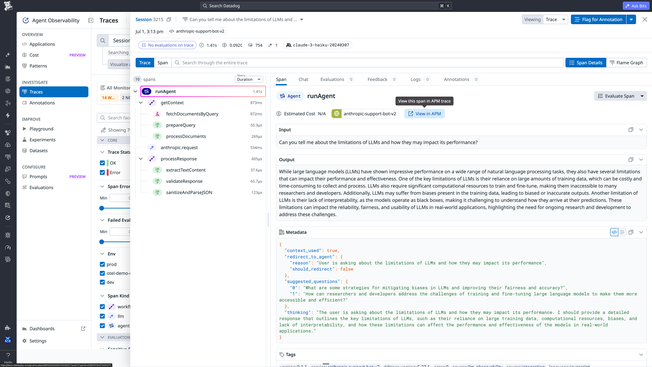Click the Search facets field
This screenshot has height=367, width=652.
click(x=114, y=118)
